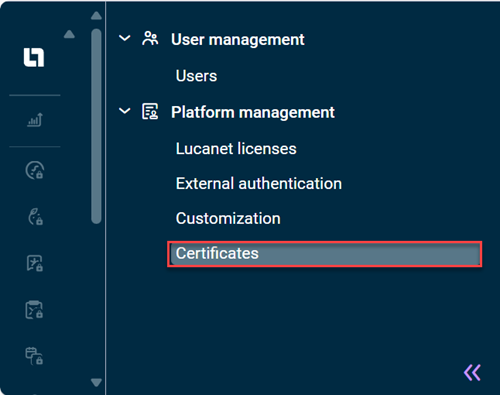The image size is (500, 395).
Task: Click the User management people icon
Action: (150, 39)
